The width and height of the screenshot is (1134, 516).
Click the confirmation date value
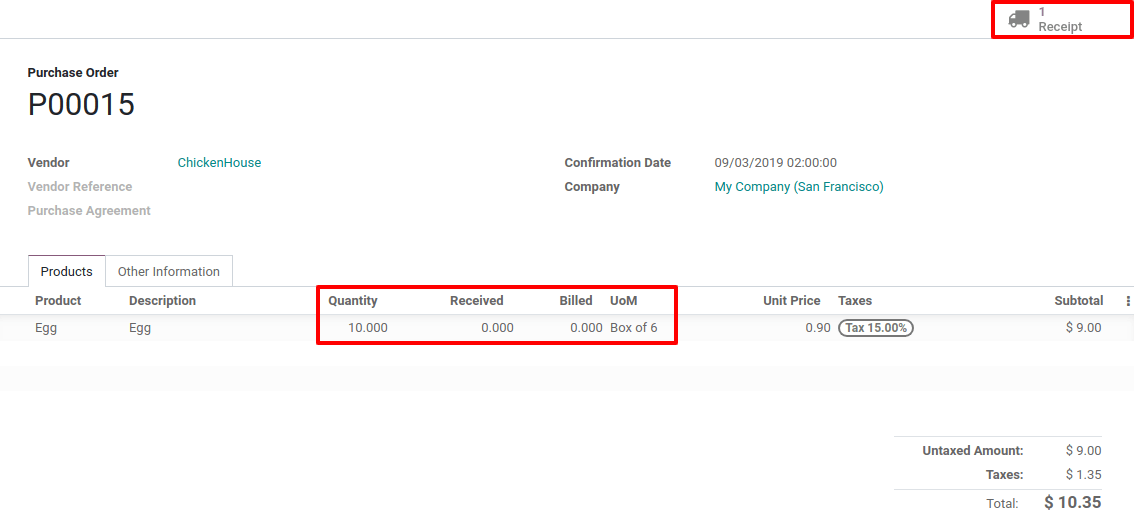pos(775,163)
